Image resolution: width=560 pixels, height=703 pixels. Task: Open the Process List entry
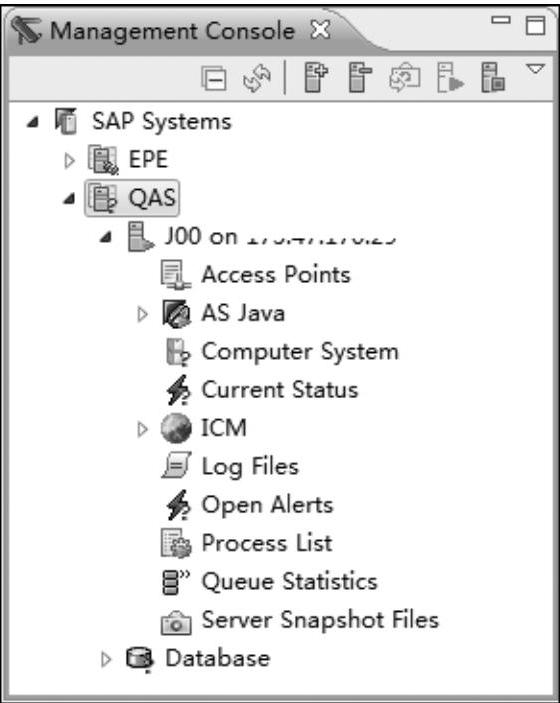click(x=267, y=543)
